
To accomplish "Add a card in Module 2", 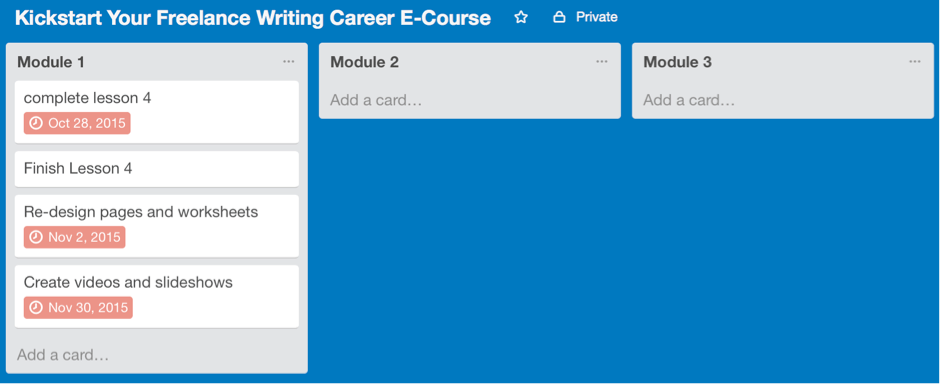I will tap(376, 100).
